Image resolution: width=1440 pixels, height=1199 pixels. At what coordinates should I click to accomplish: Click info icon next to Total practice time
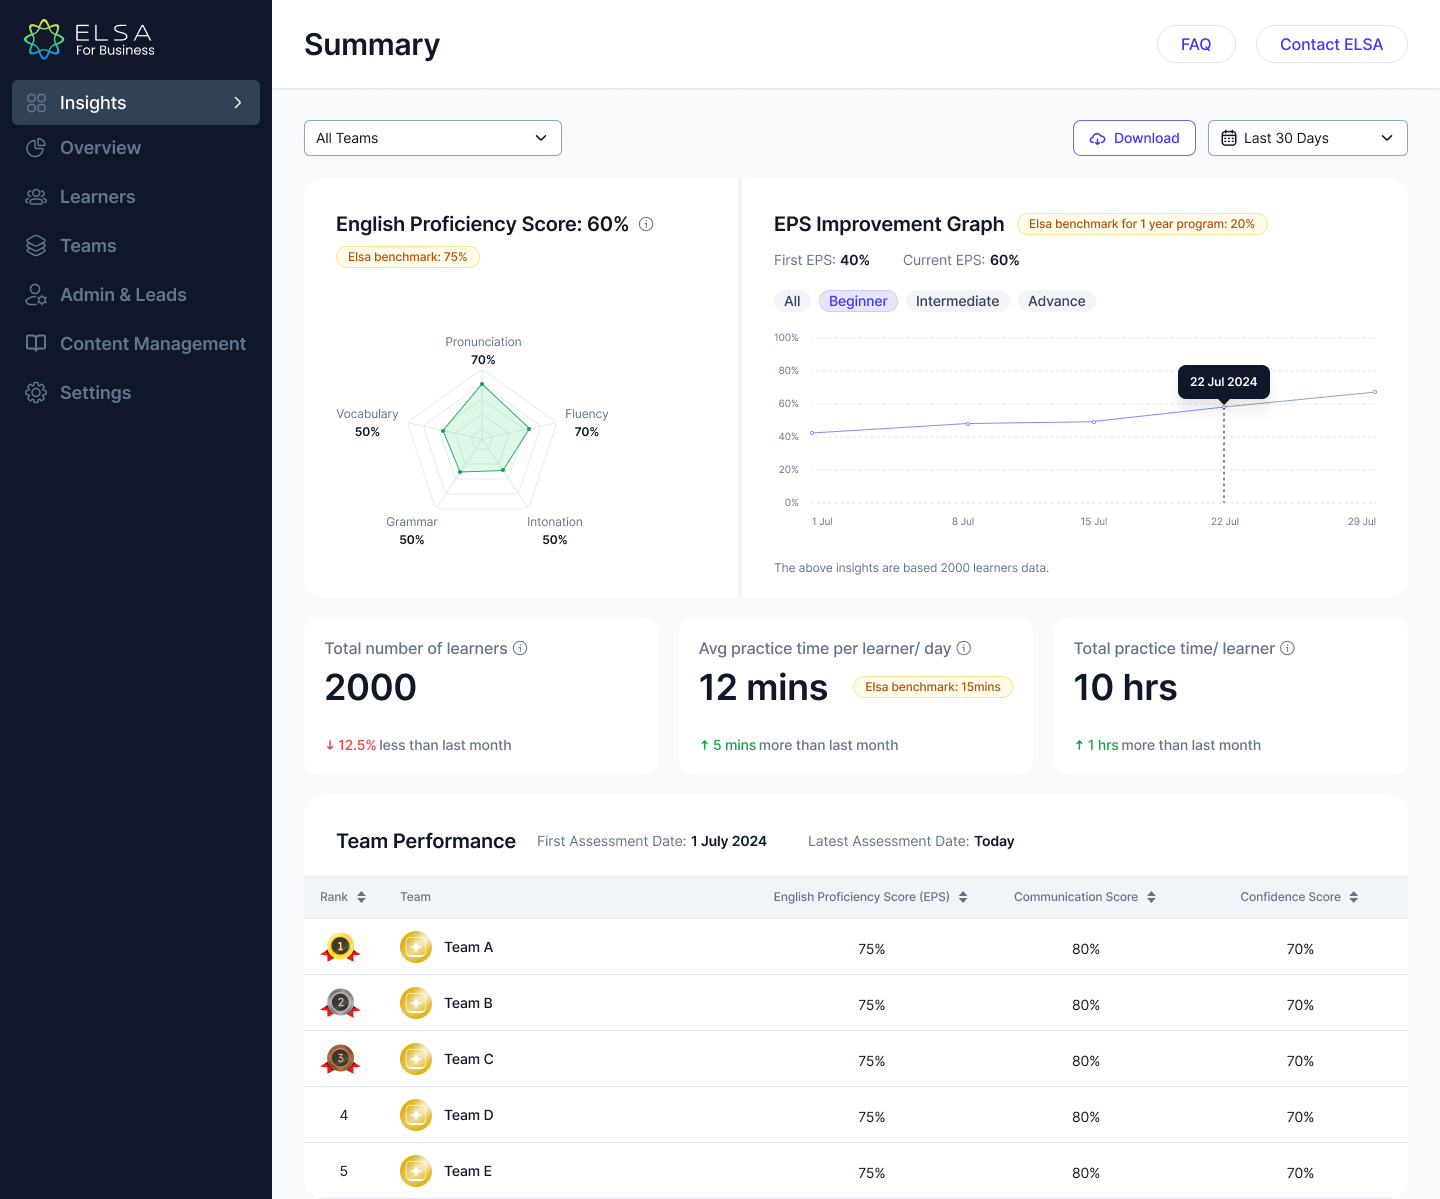pos(1288,648)
